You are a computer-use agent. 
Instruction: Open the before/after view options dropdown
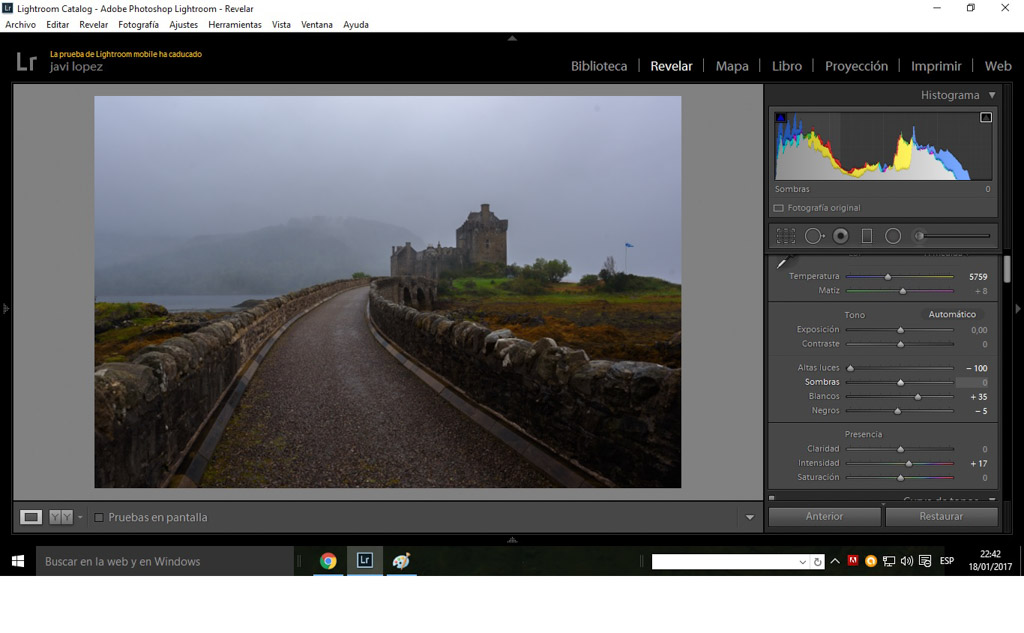[80, 517]
